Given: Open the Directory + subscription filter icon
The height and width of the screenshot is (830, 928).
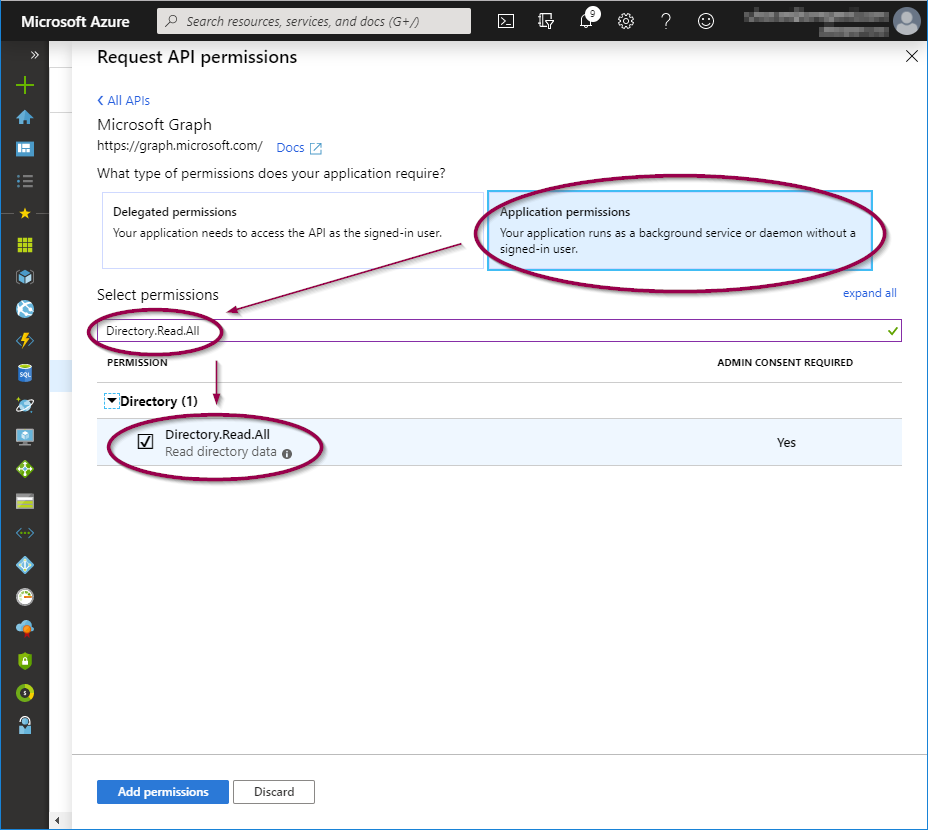Looking at the screenshot, I should point(546,21).
